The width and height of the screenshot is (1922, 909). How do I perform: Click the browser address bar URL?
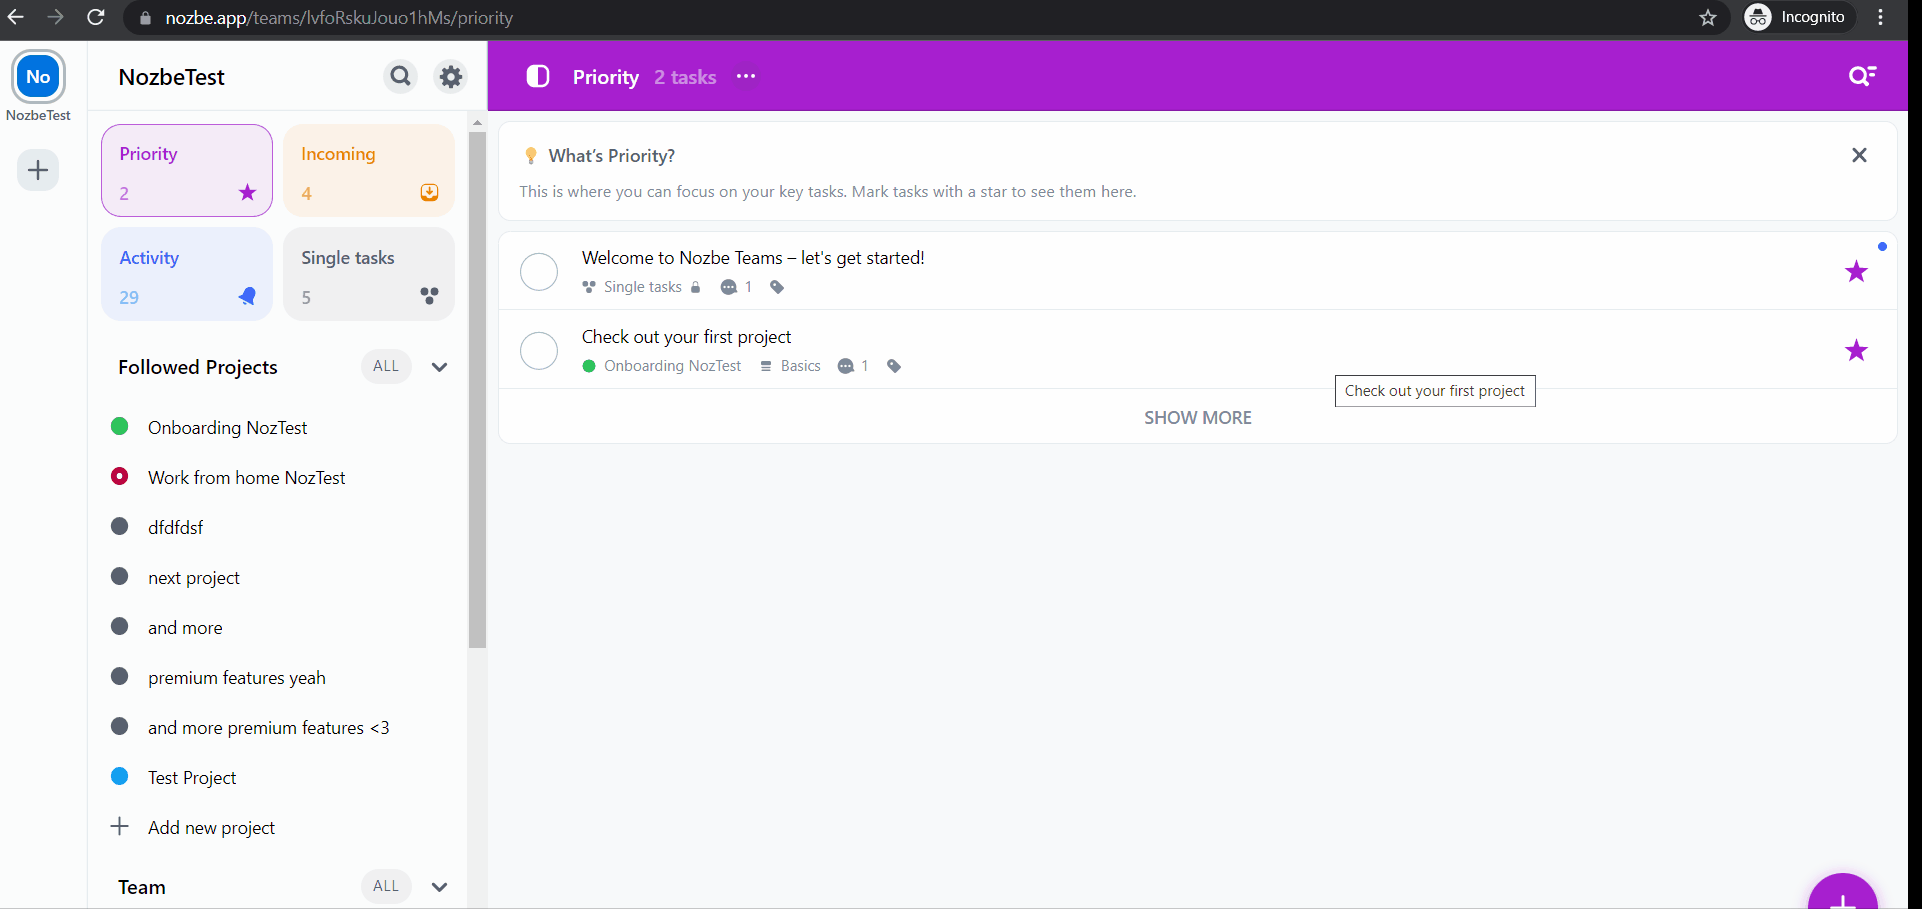coord(339,18)
